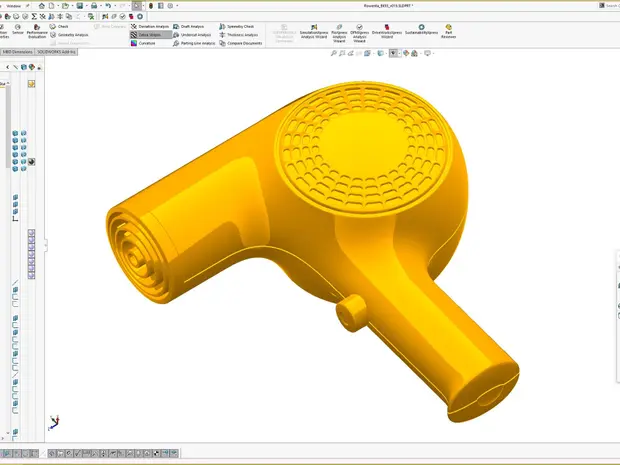Launch DriveWorksXpress Wizard

point(387,31)
